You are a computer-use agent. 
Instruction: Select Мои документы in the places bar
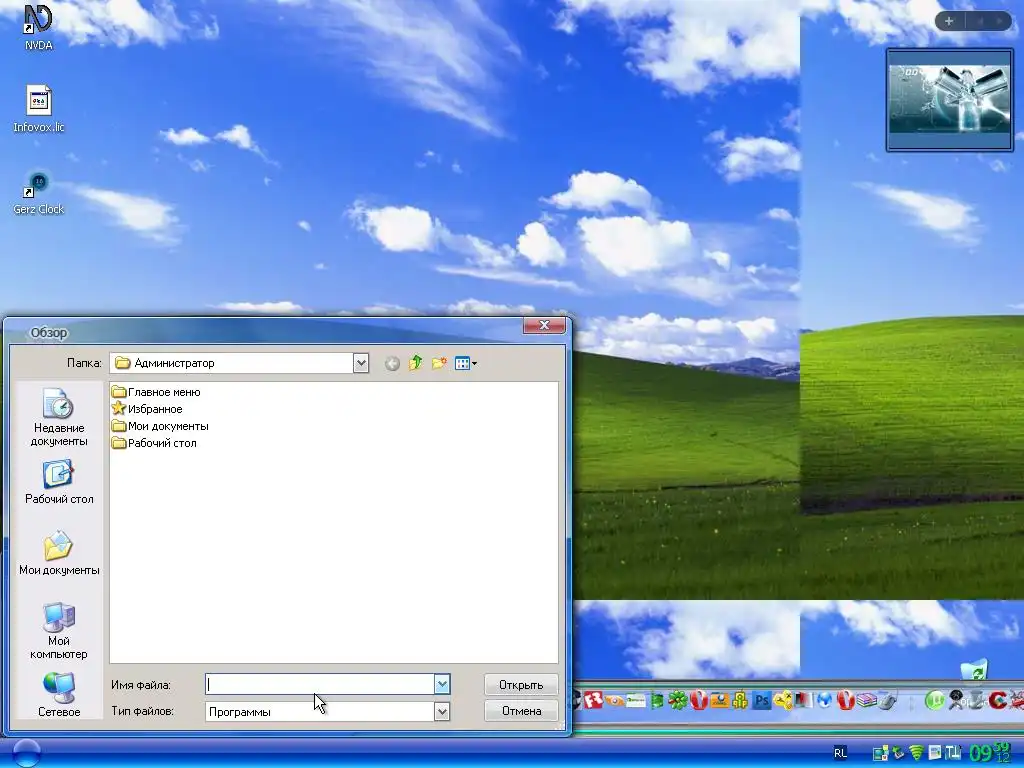point(59,554)
